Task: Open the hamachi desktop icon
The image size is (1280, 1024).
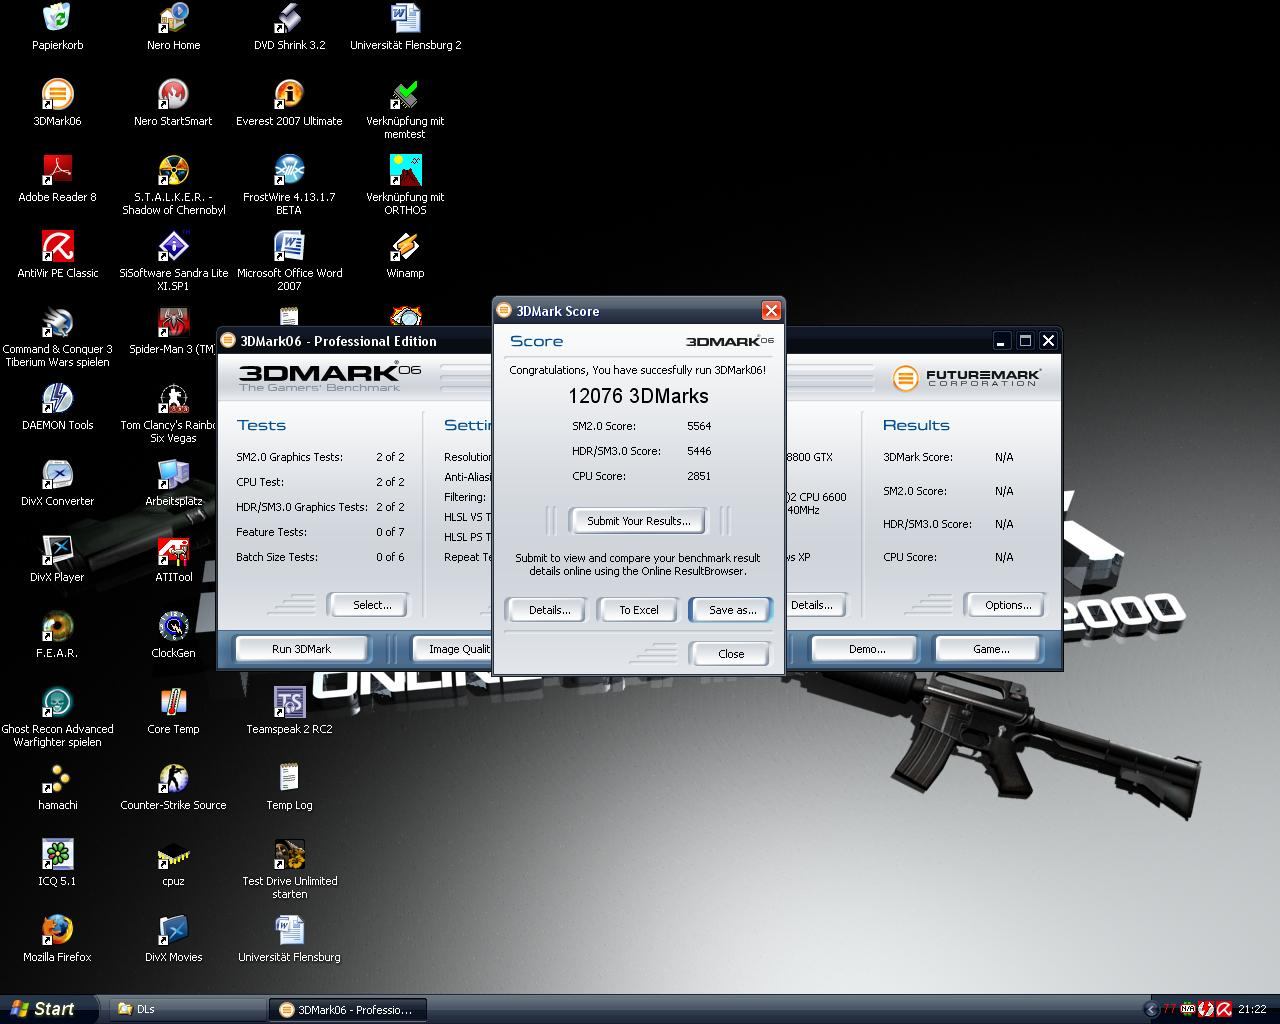Action: pos(57,778)
